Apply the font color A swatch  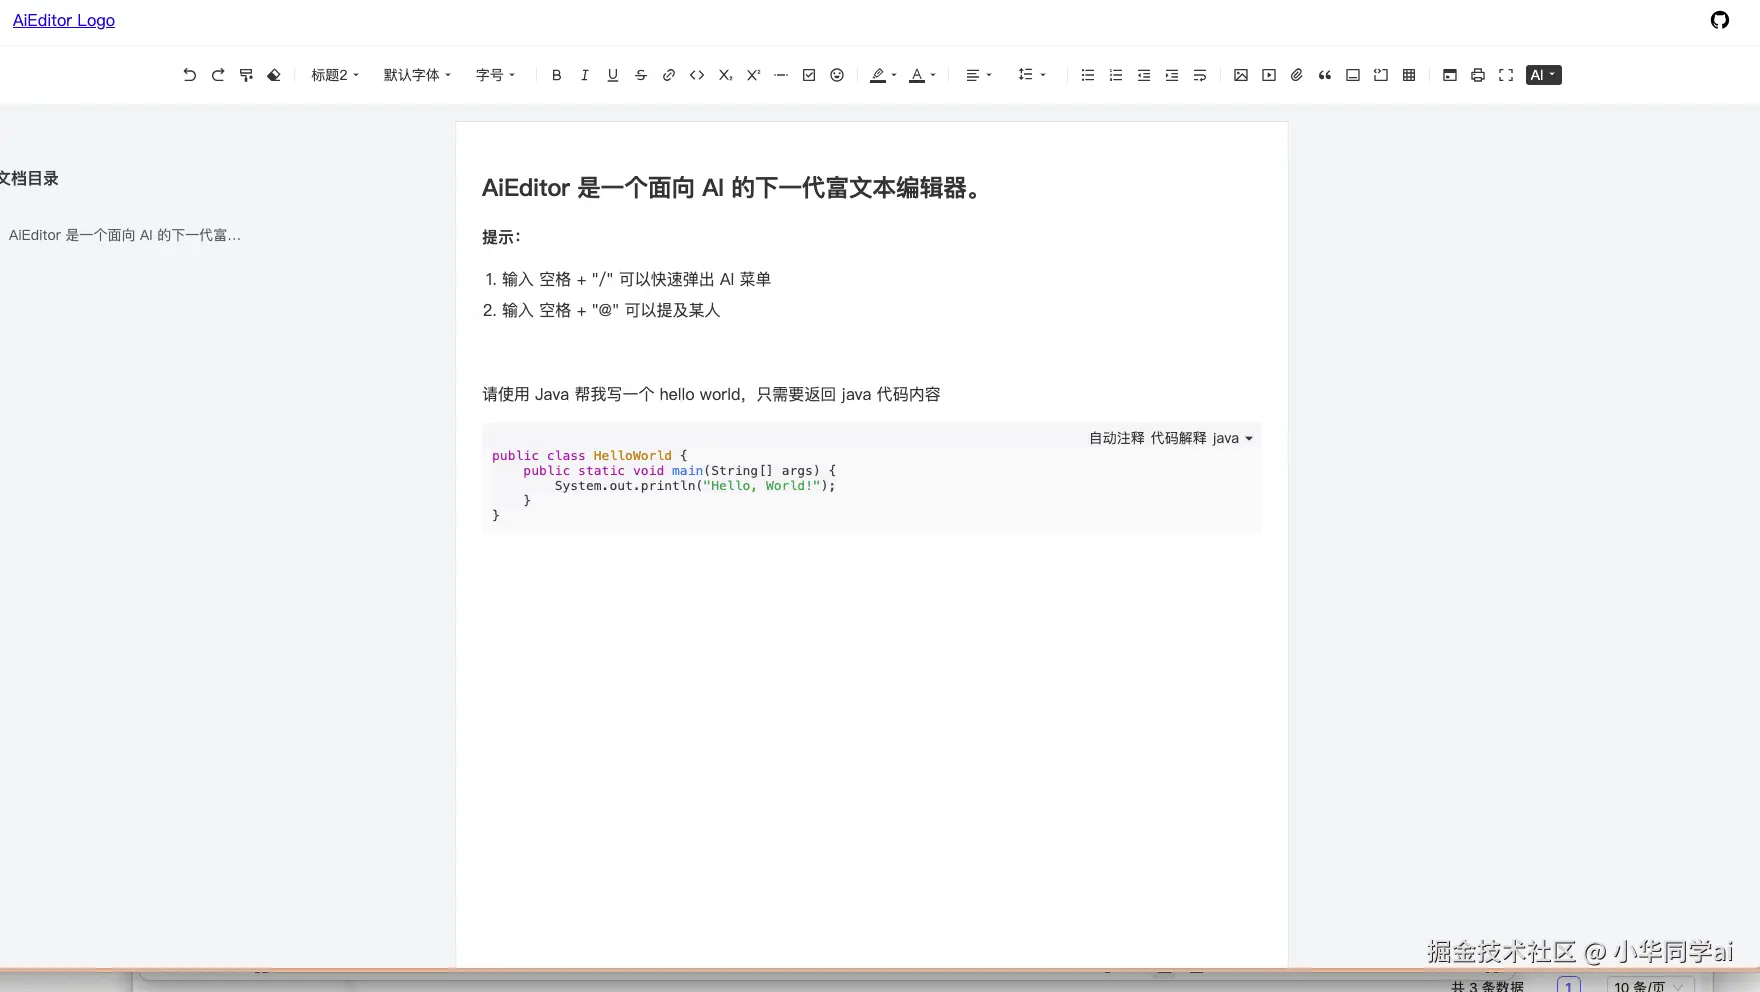click(917, 75)
